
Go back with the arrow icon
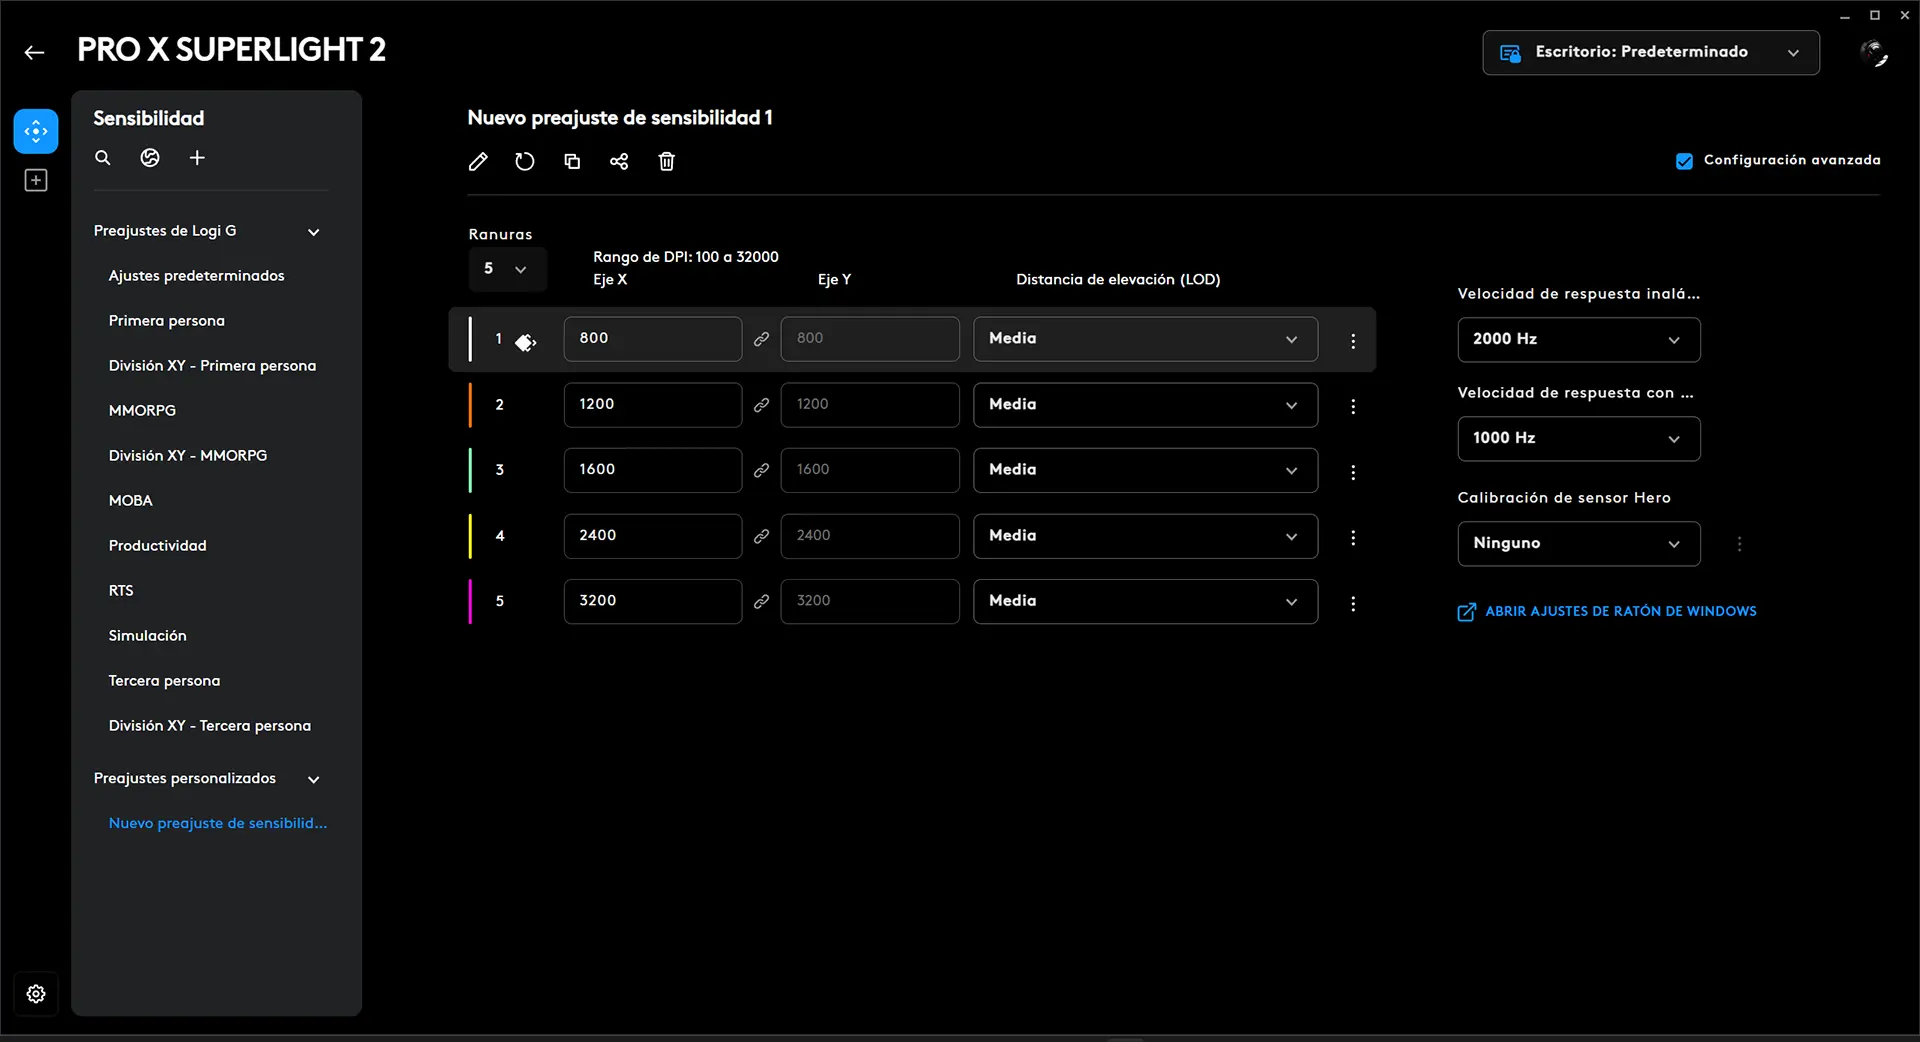pos(35,52)
